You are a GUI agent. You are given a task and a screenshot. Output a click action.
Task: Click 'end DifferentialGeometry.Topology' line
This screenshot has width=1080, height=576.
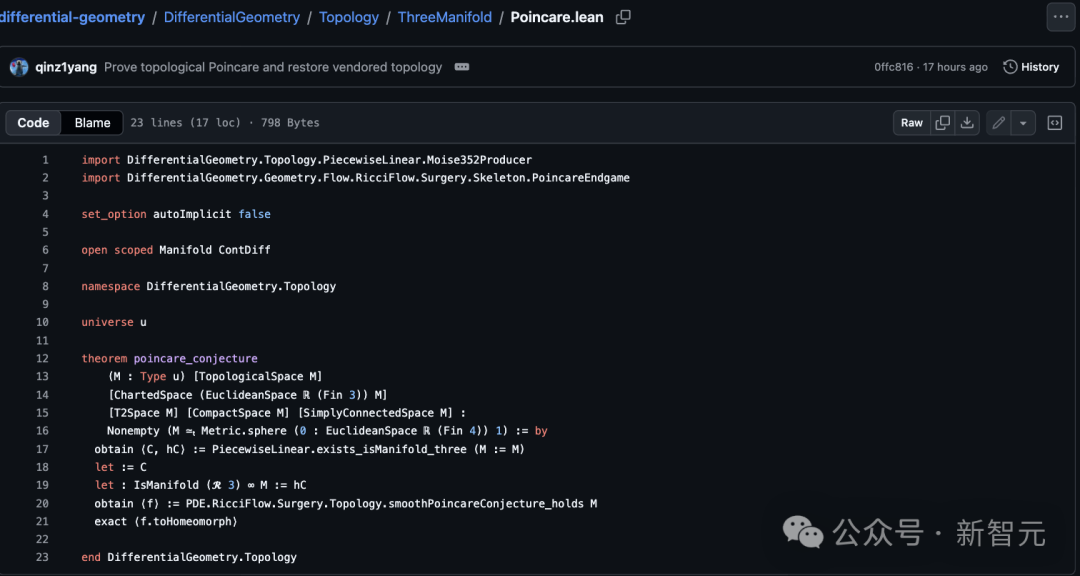[x=189, y=557]
